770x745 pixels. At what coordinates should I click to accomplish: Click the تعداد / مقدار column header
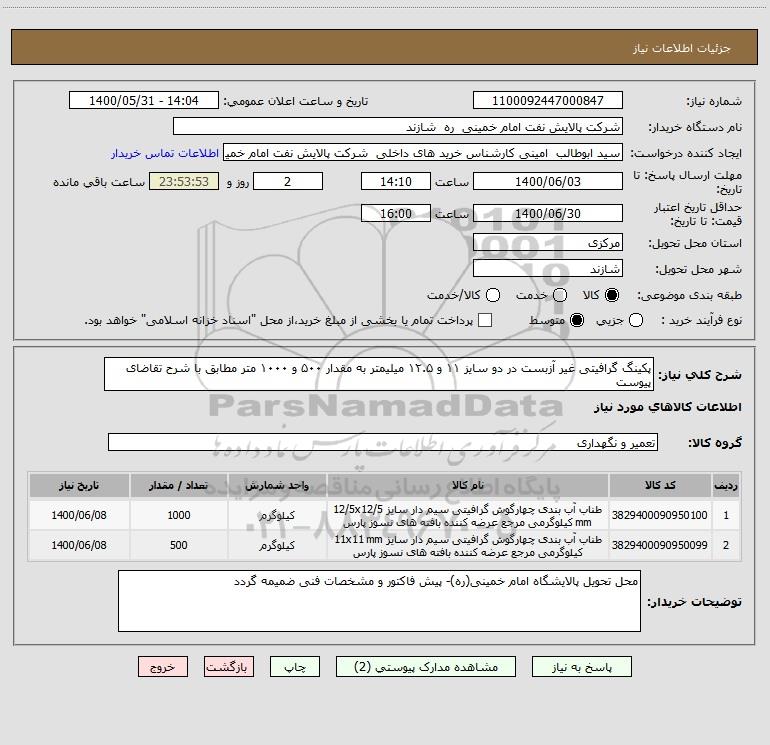pyautogui.click(x=178, y=485)
